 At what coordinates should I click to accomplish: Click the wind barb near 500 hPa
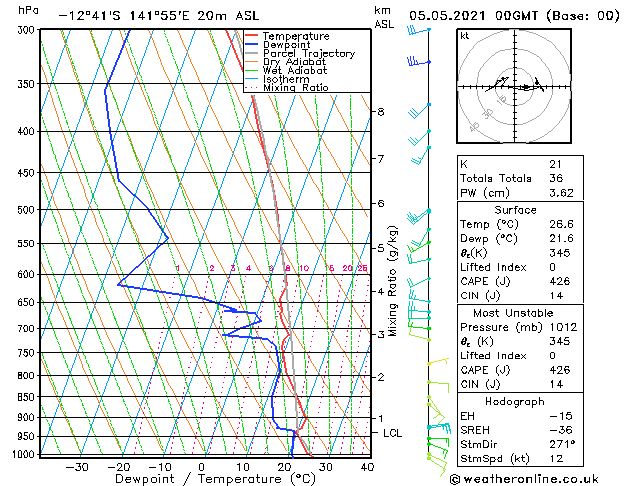coord(418,216)
